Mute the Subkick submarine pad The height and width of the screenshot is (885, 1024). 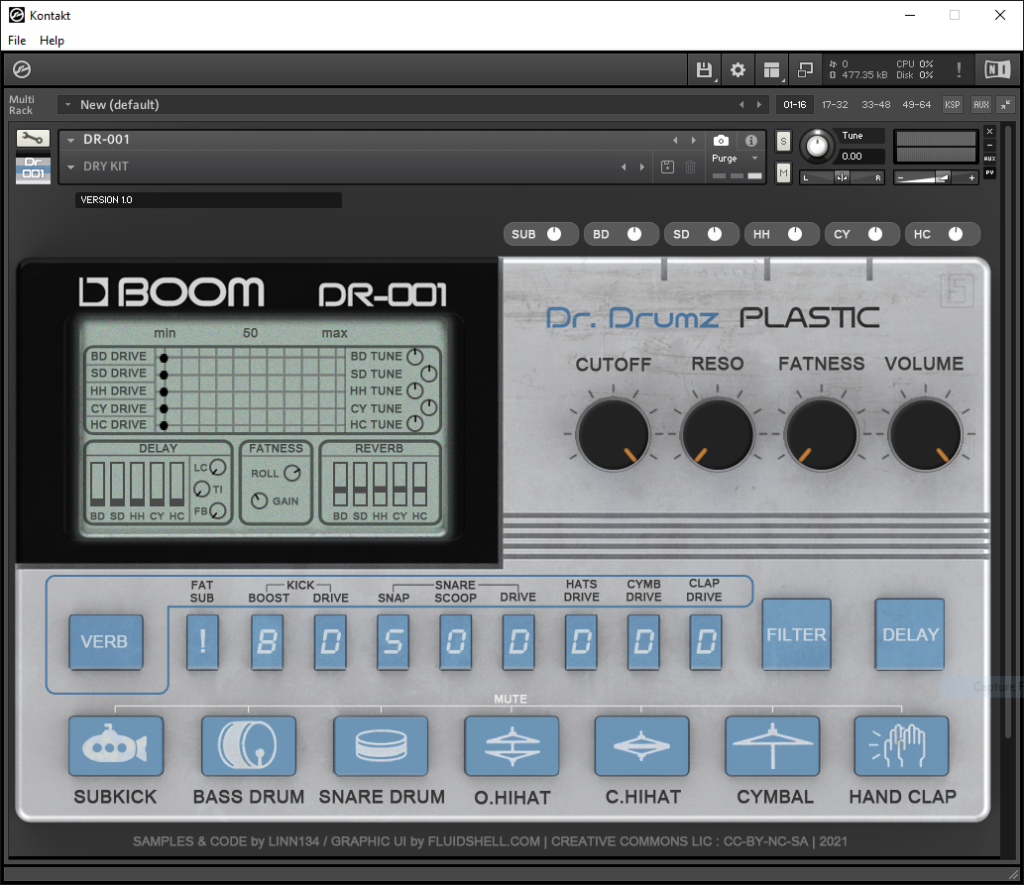pos(116,746)
